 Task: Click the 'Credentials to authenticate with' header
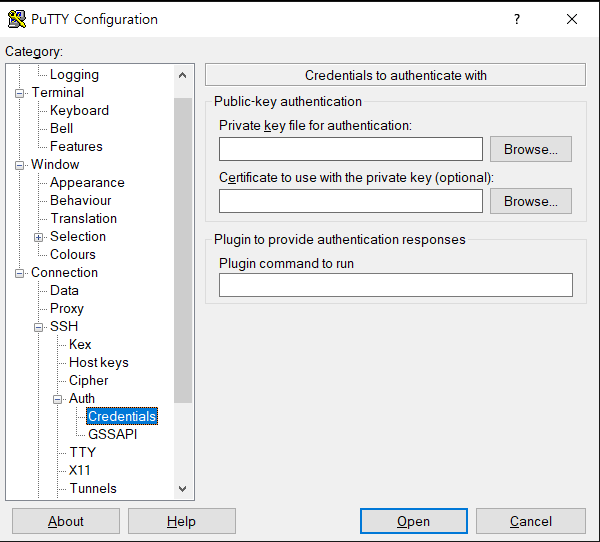tap(395, 75)
